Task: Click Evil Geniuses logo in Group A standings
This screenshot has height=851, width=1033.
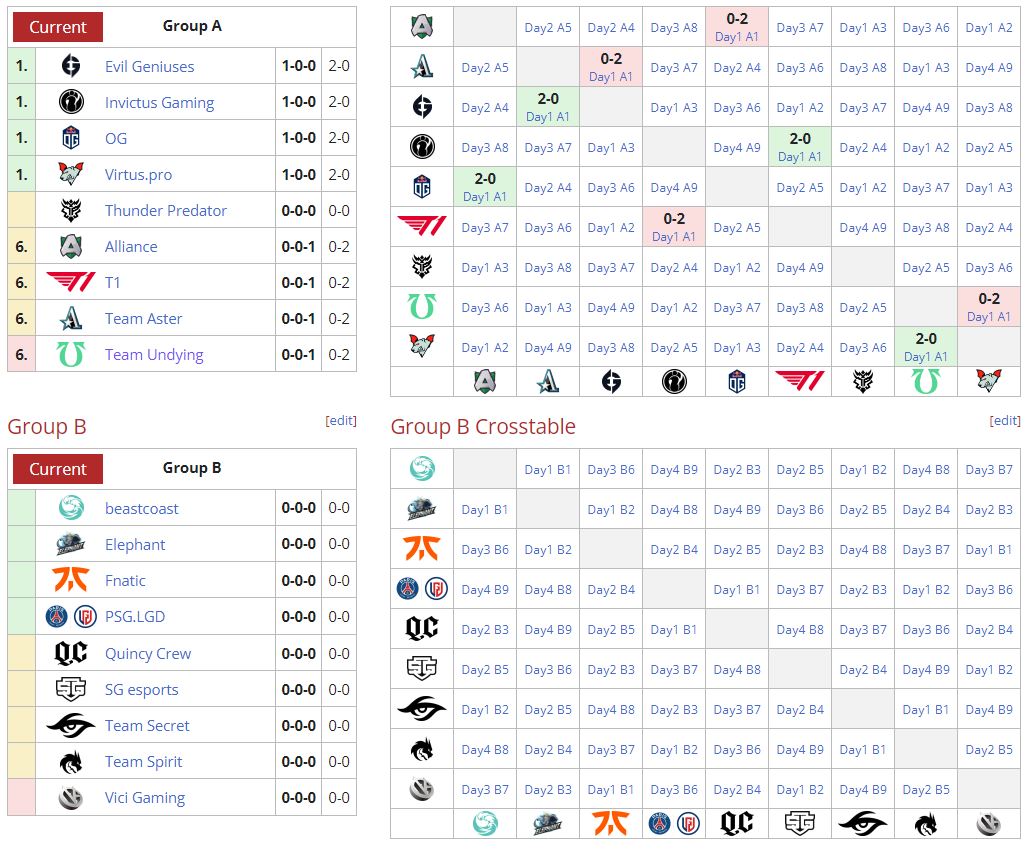Action: (x=70, y=67)
